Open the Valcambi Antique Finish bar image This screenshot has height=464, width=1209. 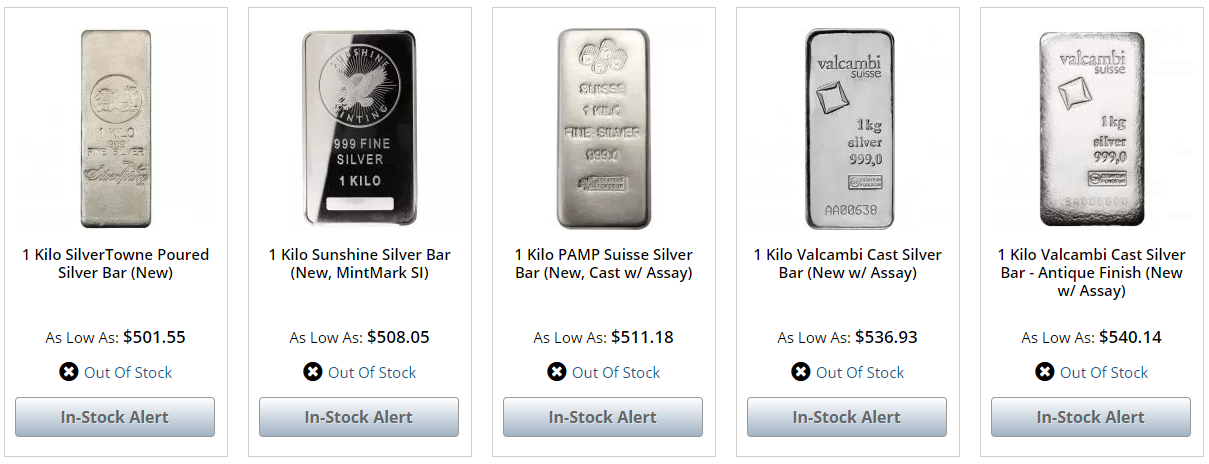point(1091,129)
